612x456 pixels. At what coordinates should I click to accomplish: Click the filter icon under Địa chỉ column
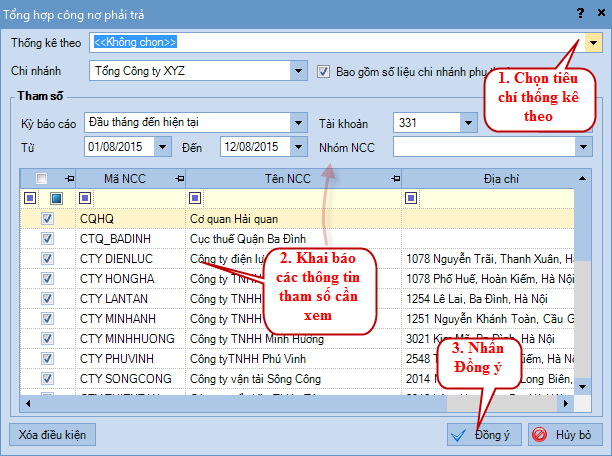pyautogui.click(x=411, y=197)
